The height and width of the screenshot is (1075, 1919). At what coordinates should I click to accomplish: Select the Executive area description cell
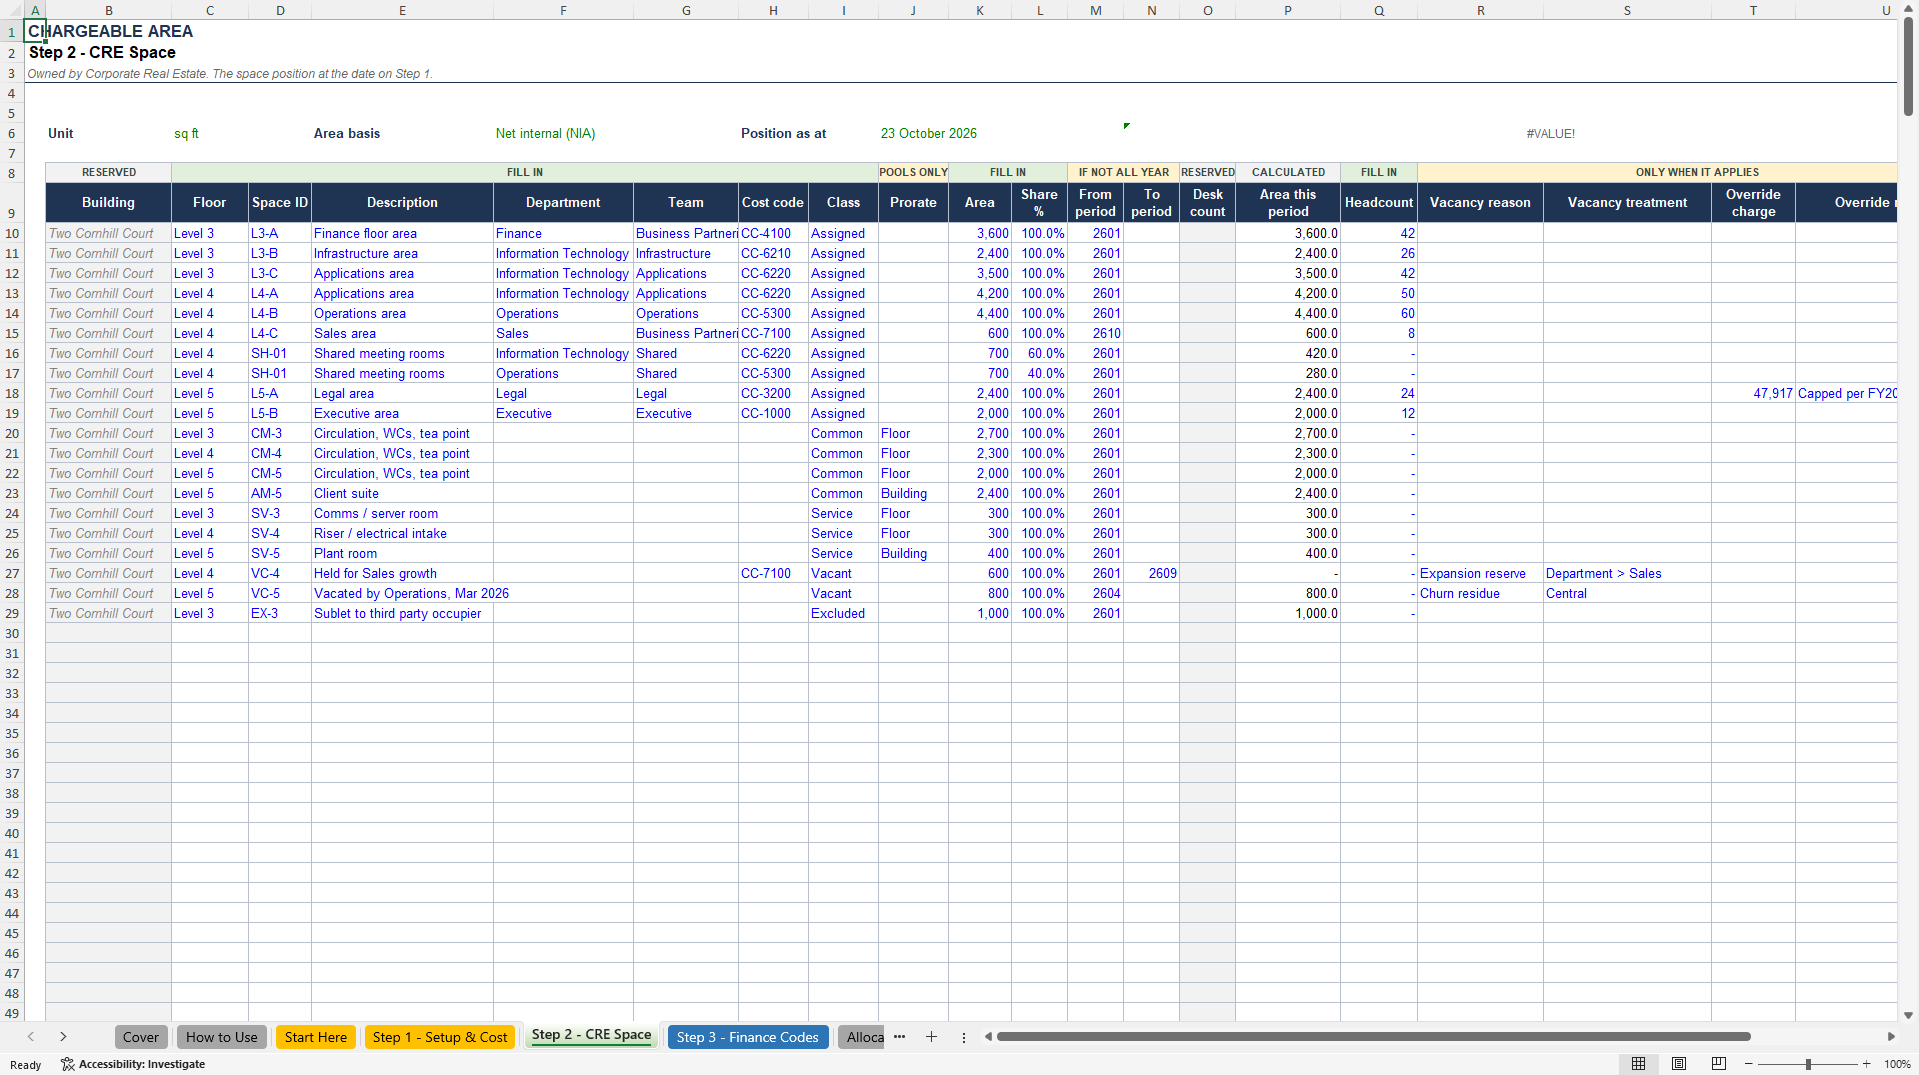pos(402,413)
